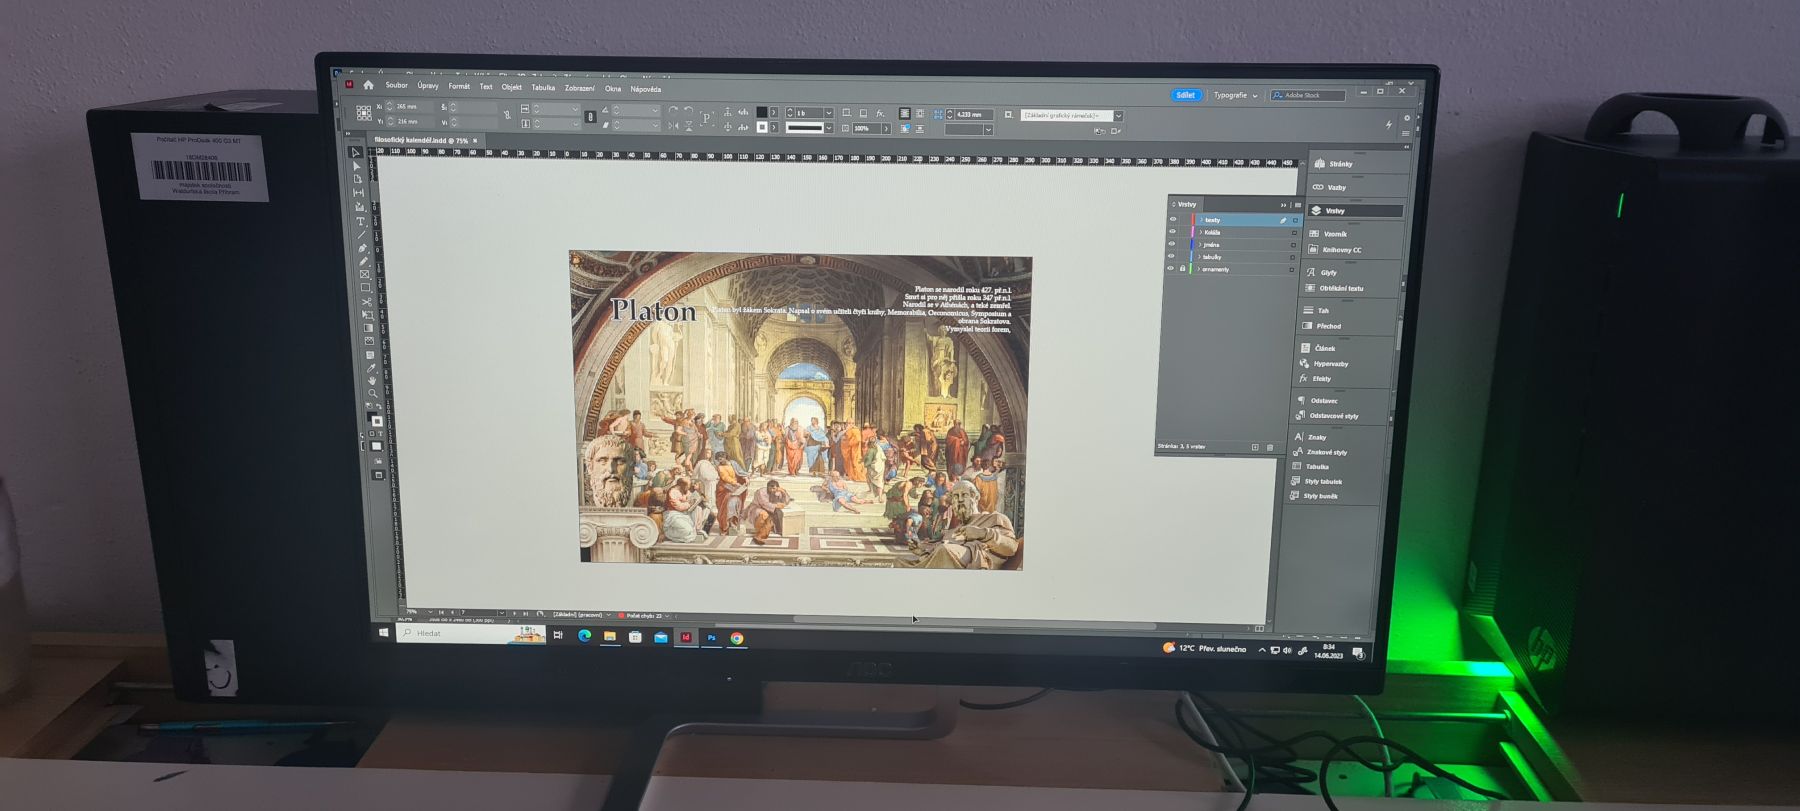The image size is (1800, 811).
Task: Select the Pen tool
Action: (361, 248)
